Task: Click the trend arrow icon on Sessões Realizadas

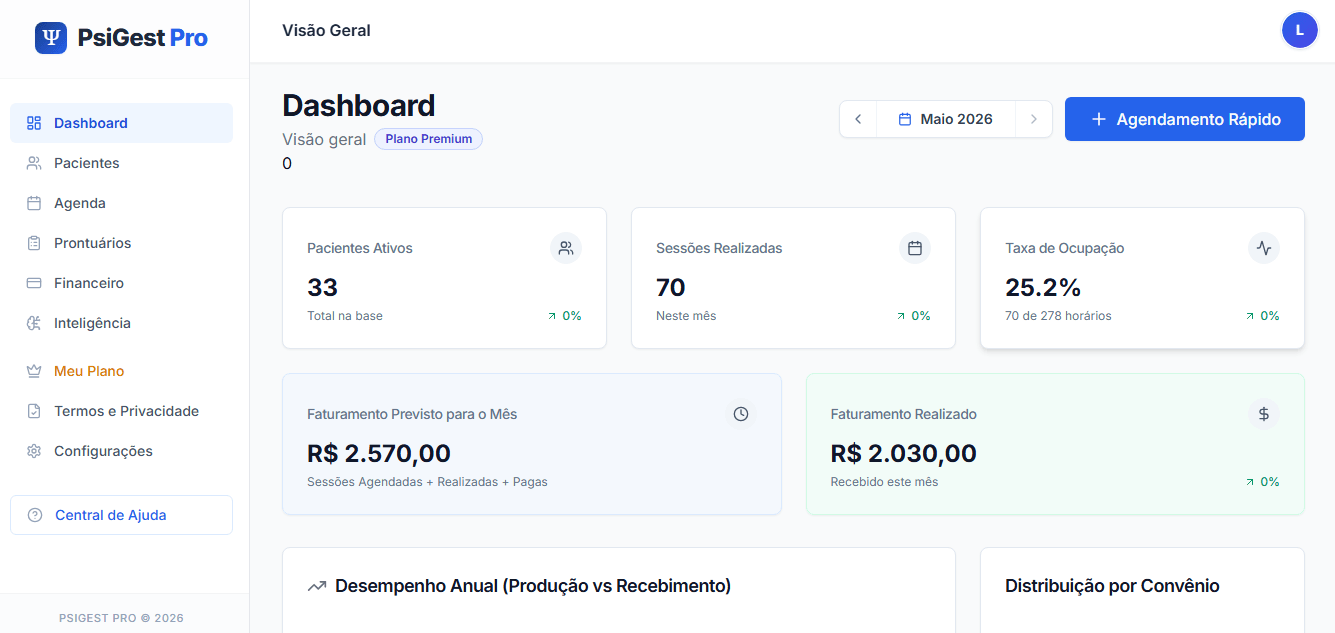Action: (x=900, y=316)
